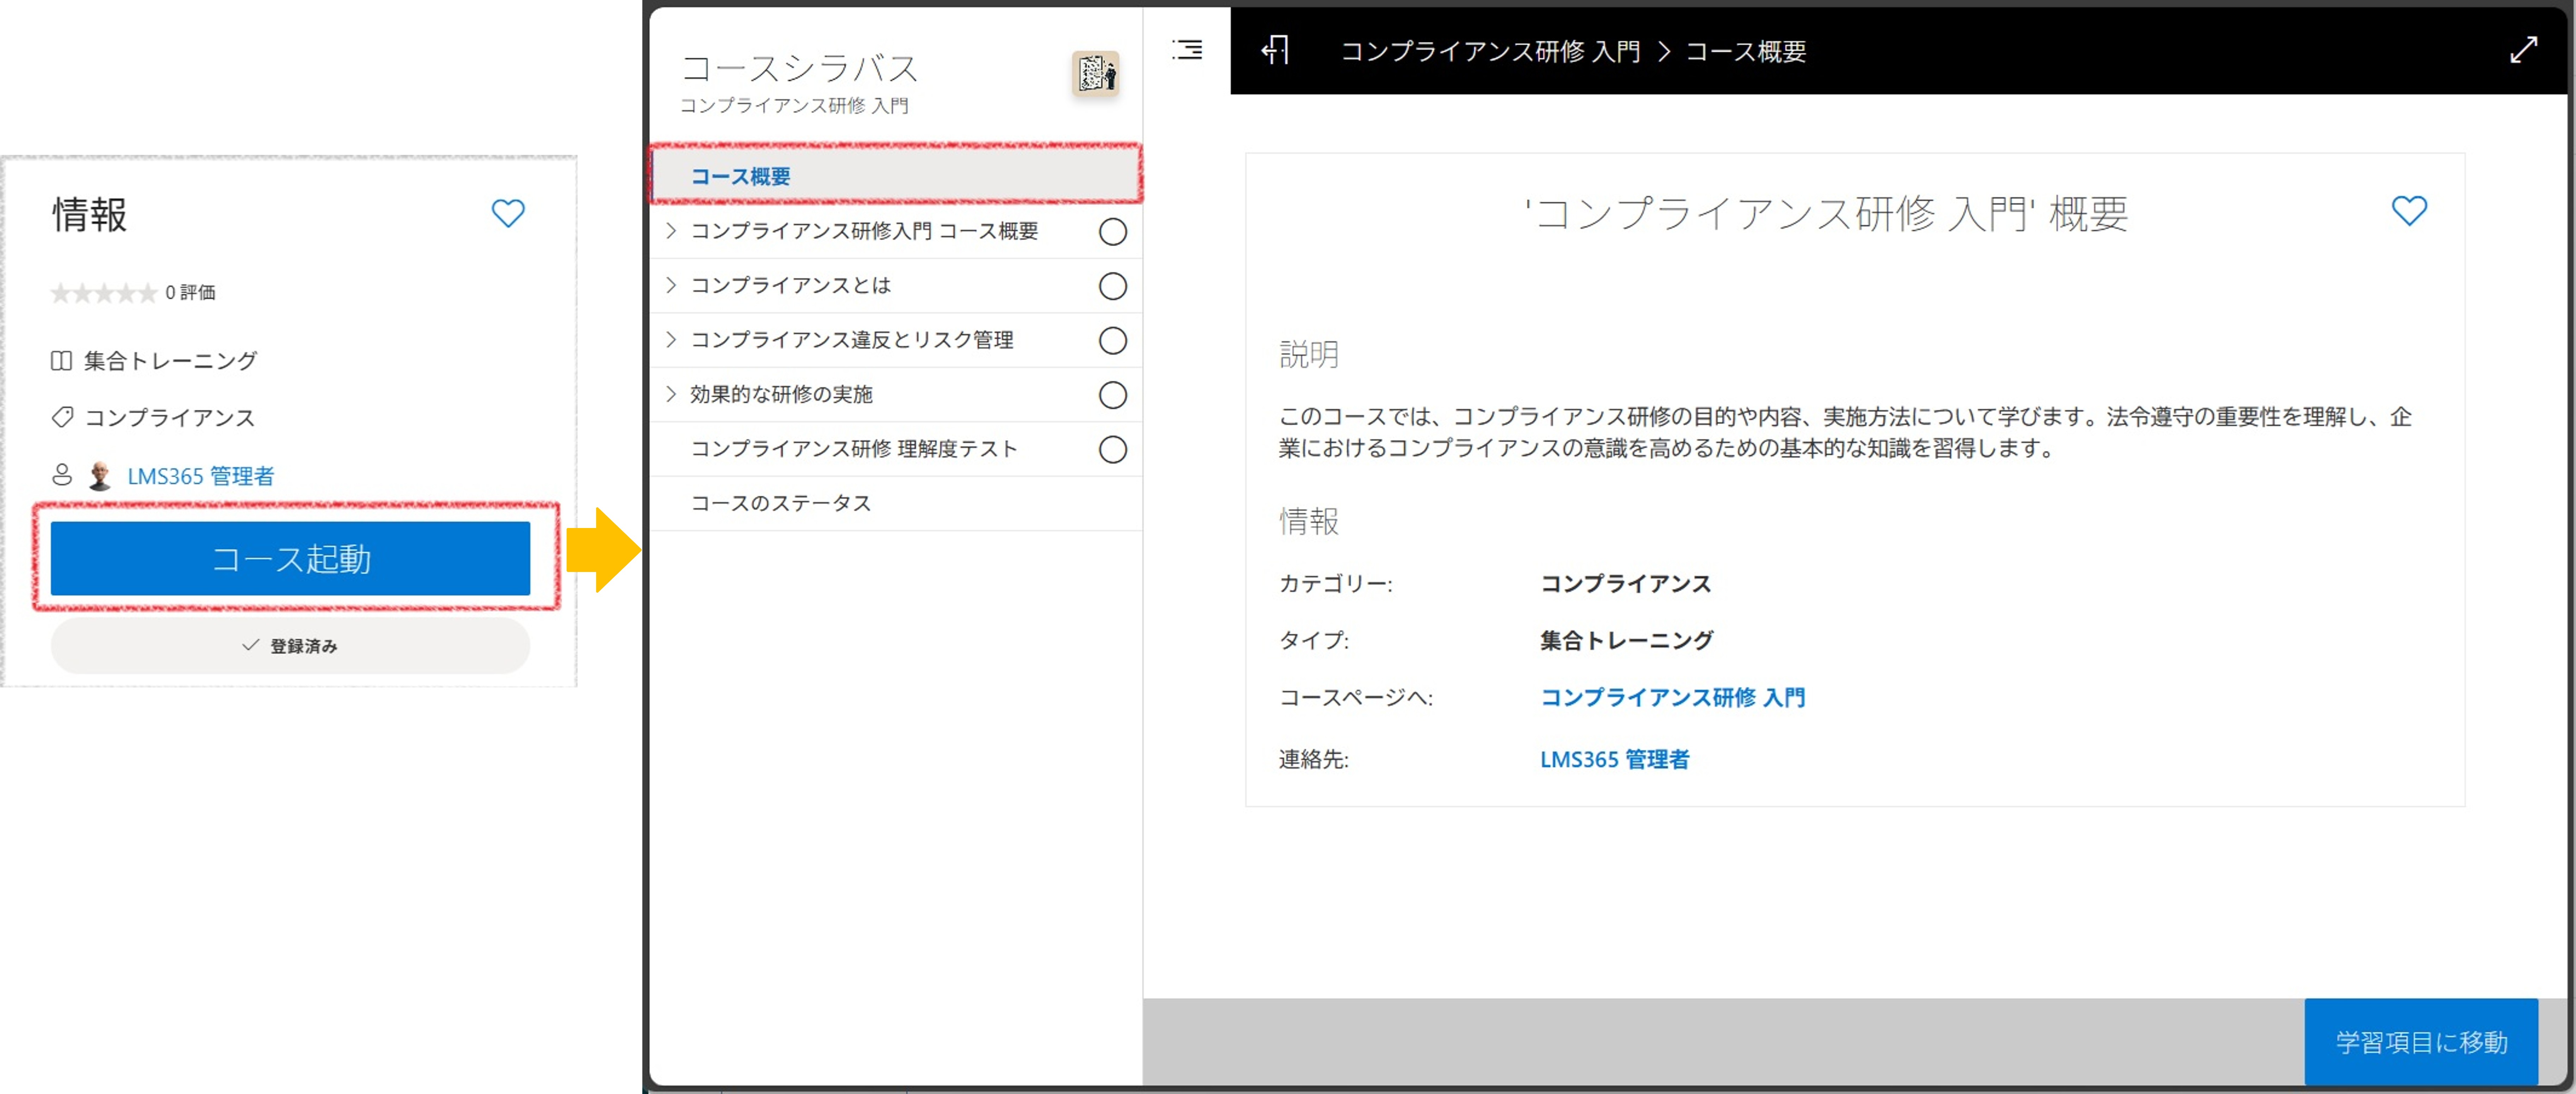The height and width of the screenshot is (1094, 2576).
Task: Click the breadcrumb chevron separator
Action: [1664, 51]
